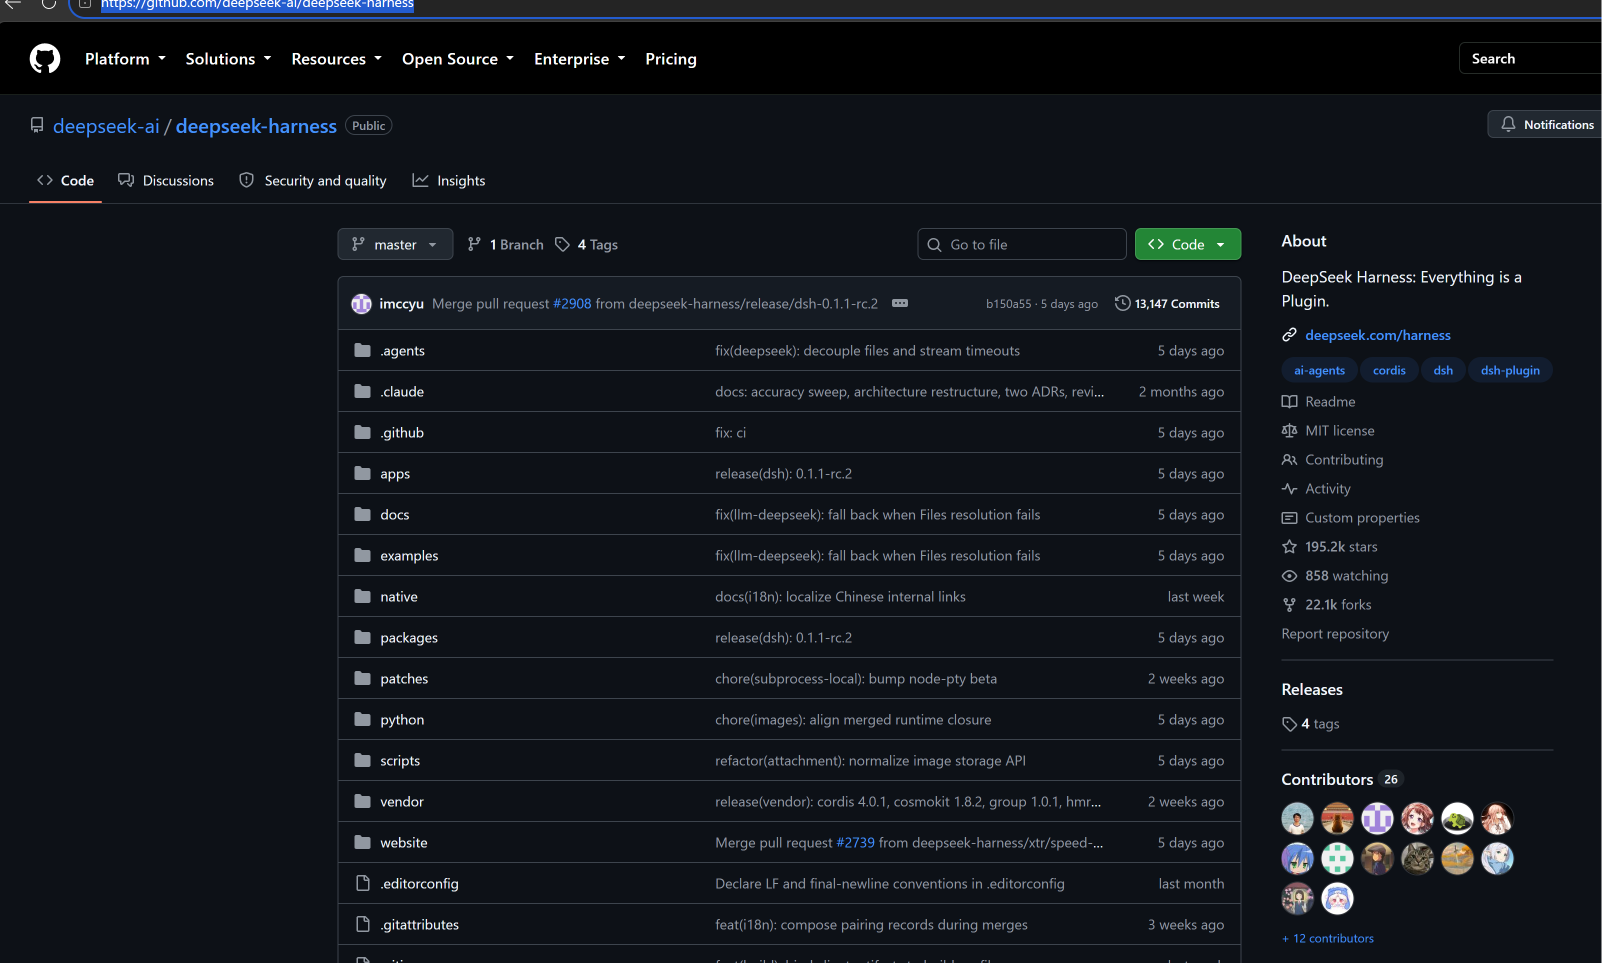Expand the Solutions navigation menu
The width and height of the screenshot is (1602, 963).
coord(228,59)
